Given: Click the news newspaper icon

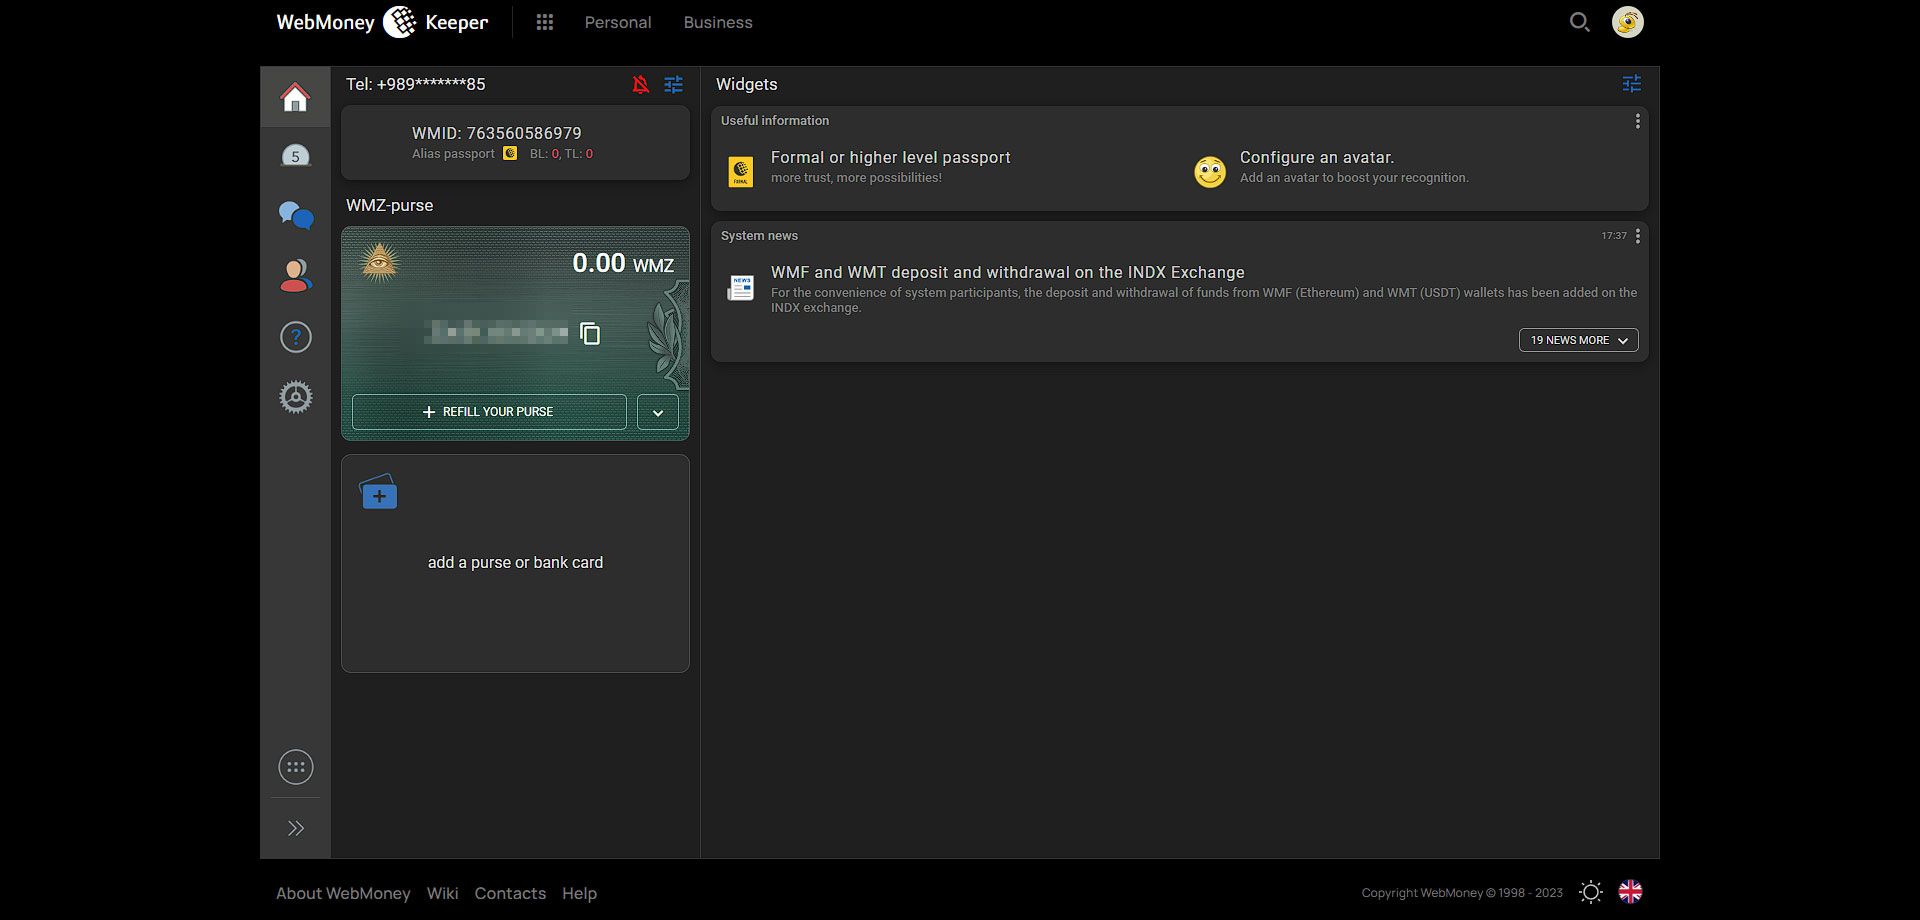Looking at the screenshot, I should click(x=741, y=288).
